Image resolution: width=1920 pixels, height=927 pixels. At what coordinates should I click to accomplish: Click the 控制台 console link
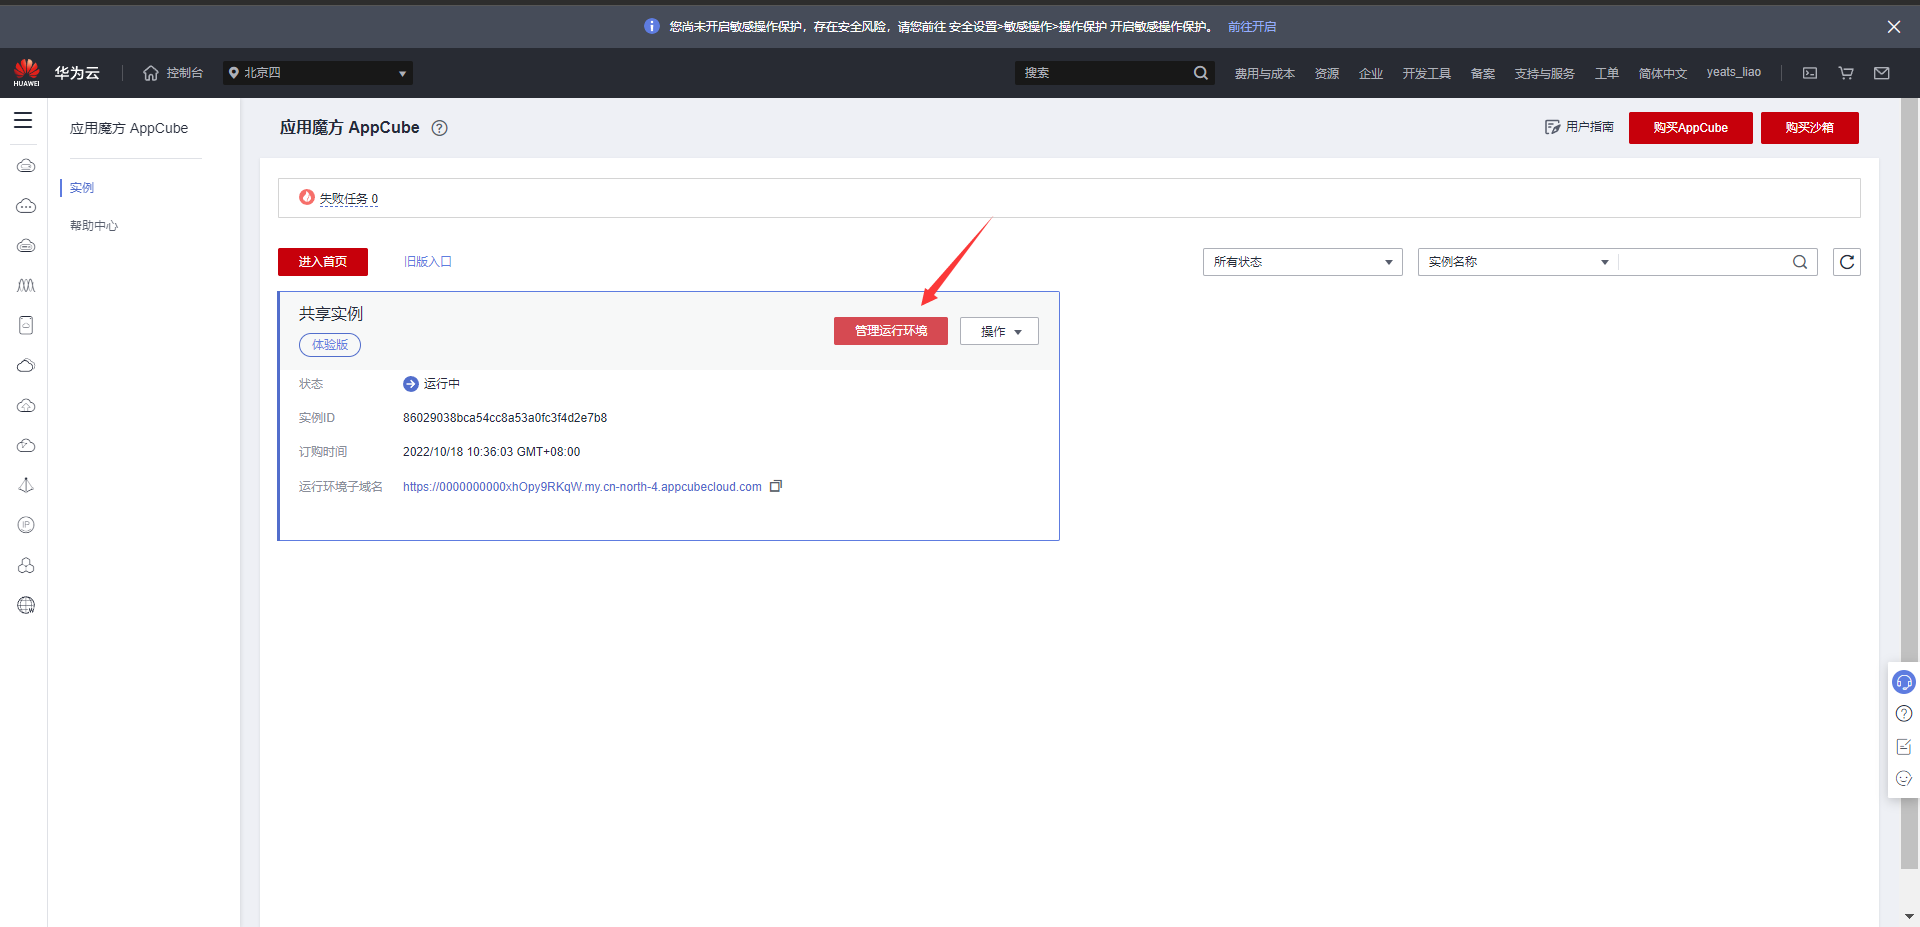(184, 73)
